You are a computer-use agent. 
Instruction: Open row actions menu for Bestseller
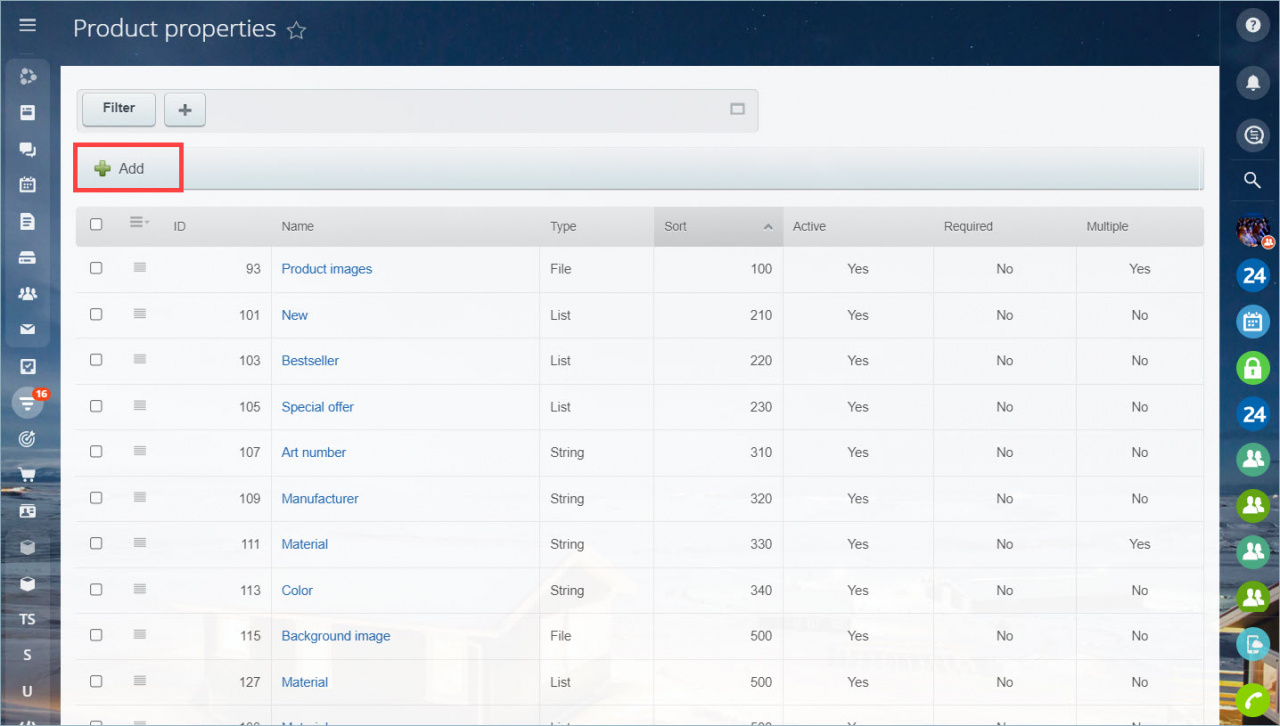click(x=140, y=360)
